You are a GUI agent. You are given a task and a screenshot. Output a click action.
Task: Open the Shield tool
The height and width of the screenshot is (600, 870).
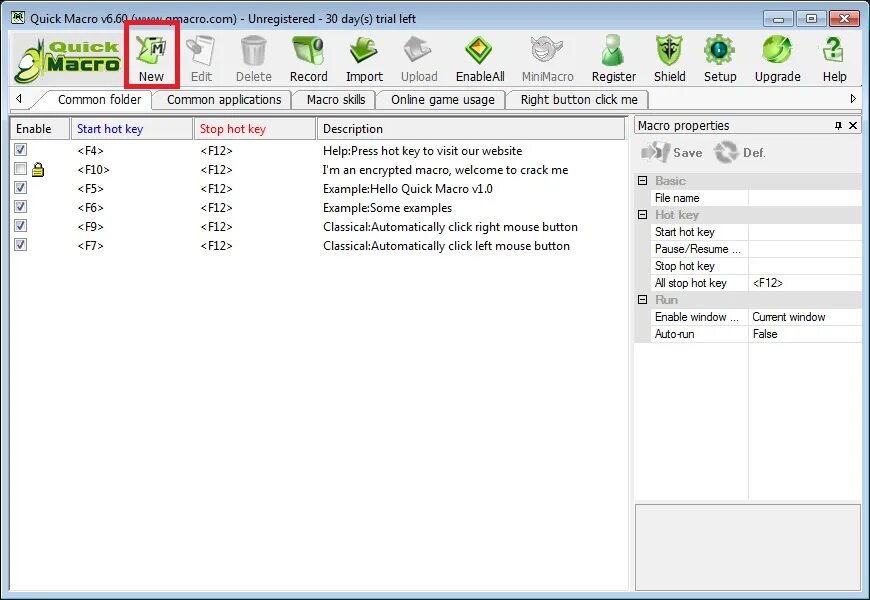pyautogui.click(x=670, y=58)
